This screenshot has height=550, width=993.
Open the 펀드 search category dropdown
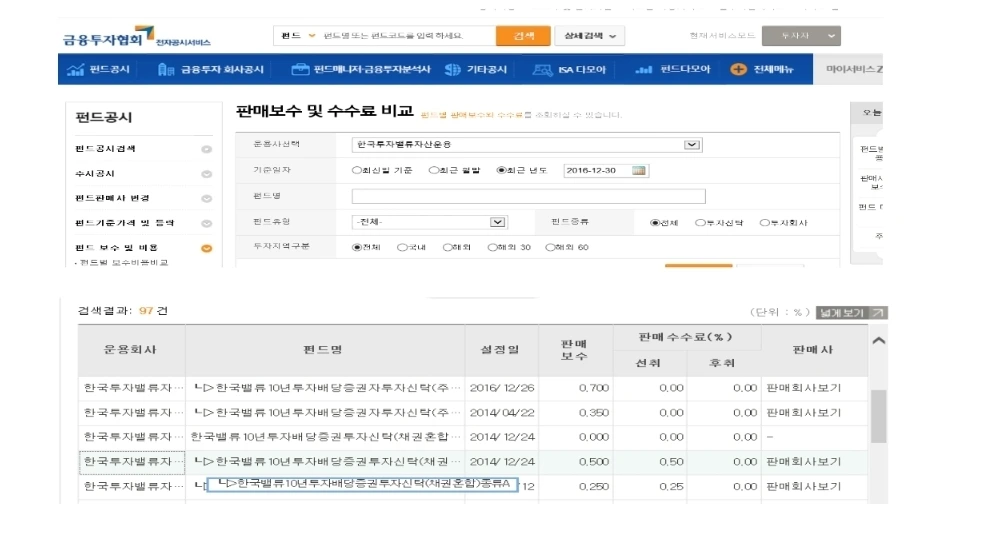tap(298, 36)
